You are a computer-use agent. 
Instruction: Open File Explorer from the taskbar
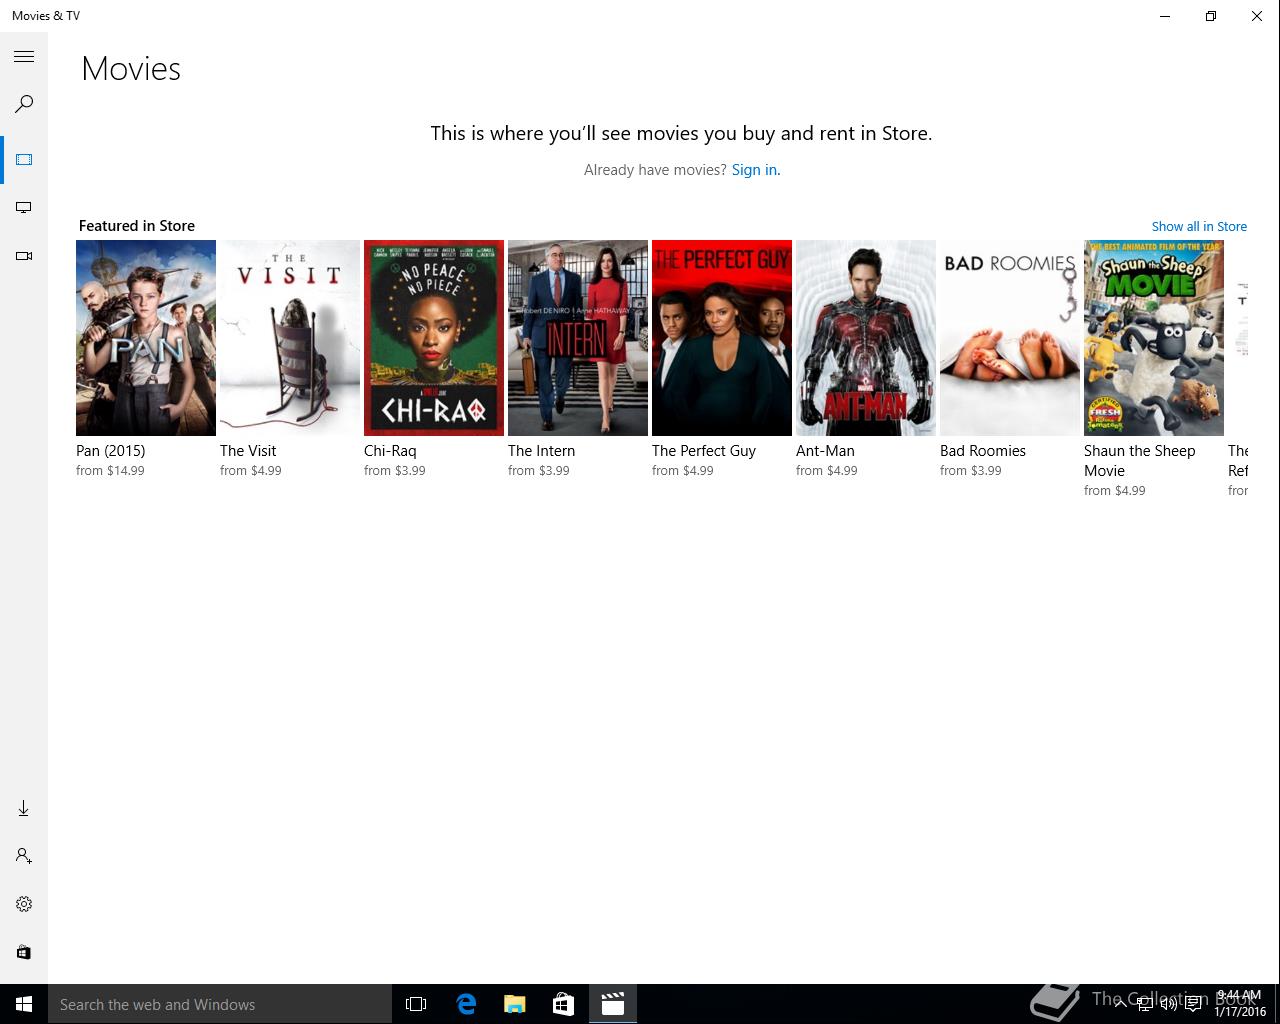coord(514,1004)
